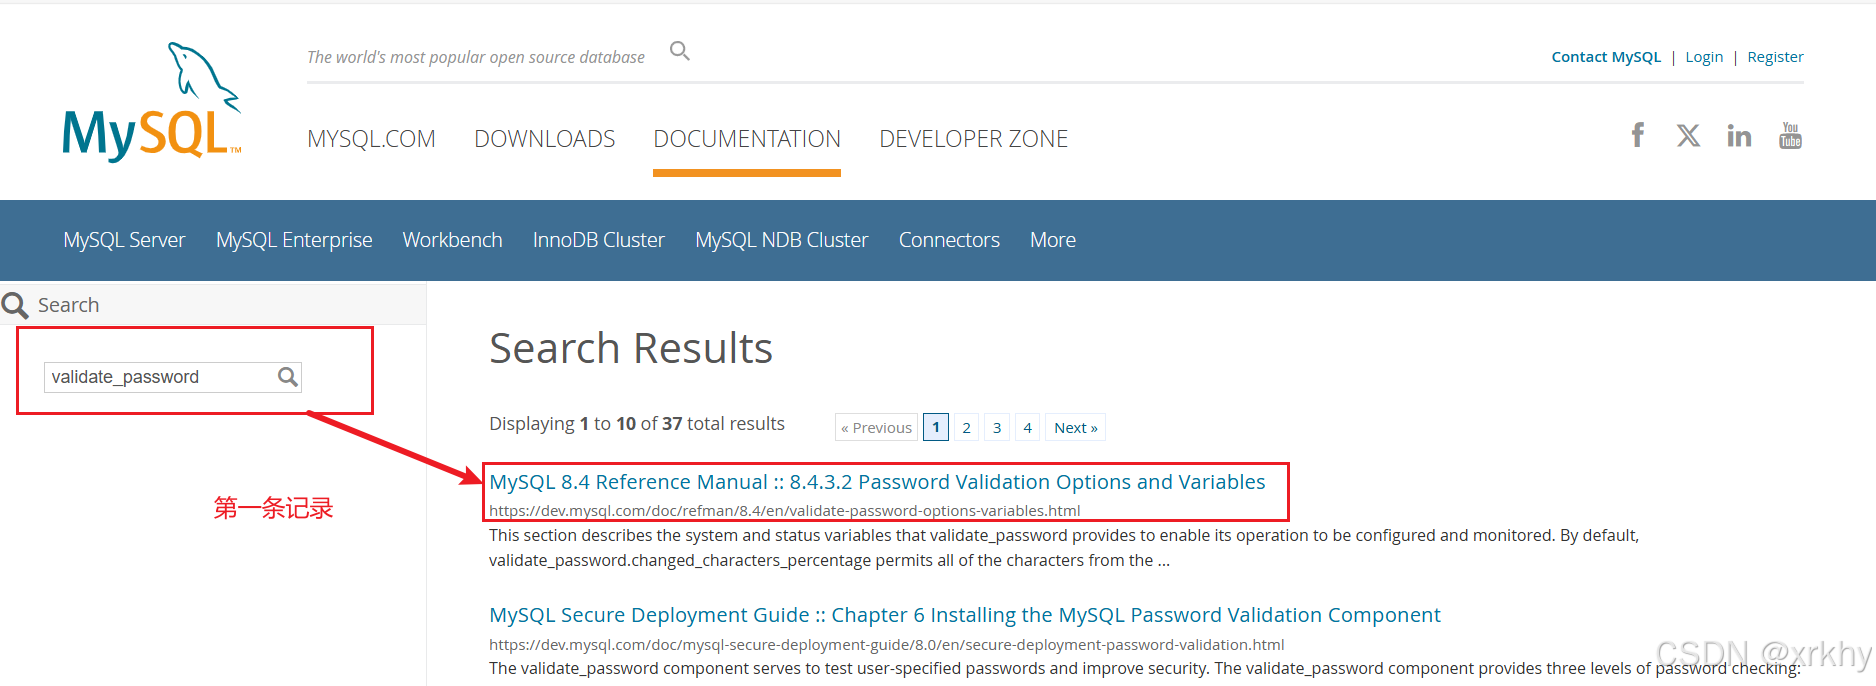Click the Register link
The height and width of the screenshot is (686, 1876).
[x=1775, y=57]
